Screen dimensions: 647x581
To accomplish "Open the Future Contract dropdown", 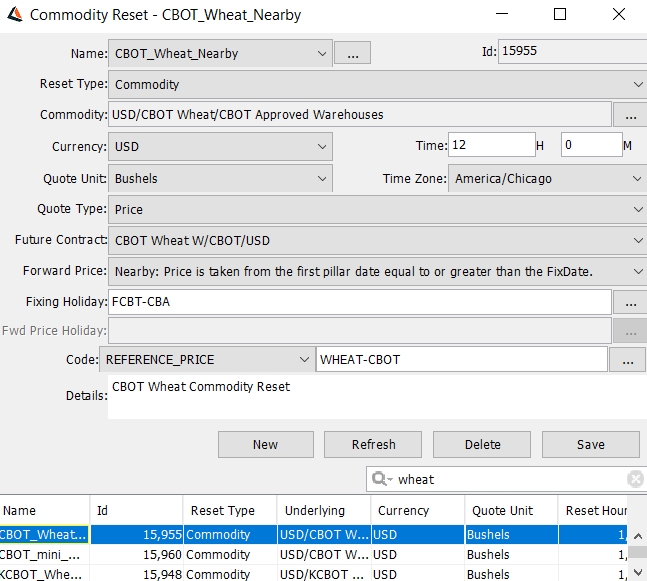I will (378, 241).
